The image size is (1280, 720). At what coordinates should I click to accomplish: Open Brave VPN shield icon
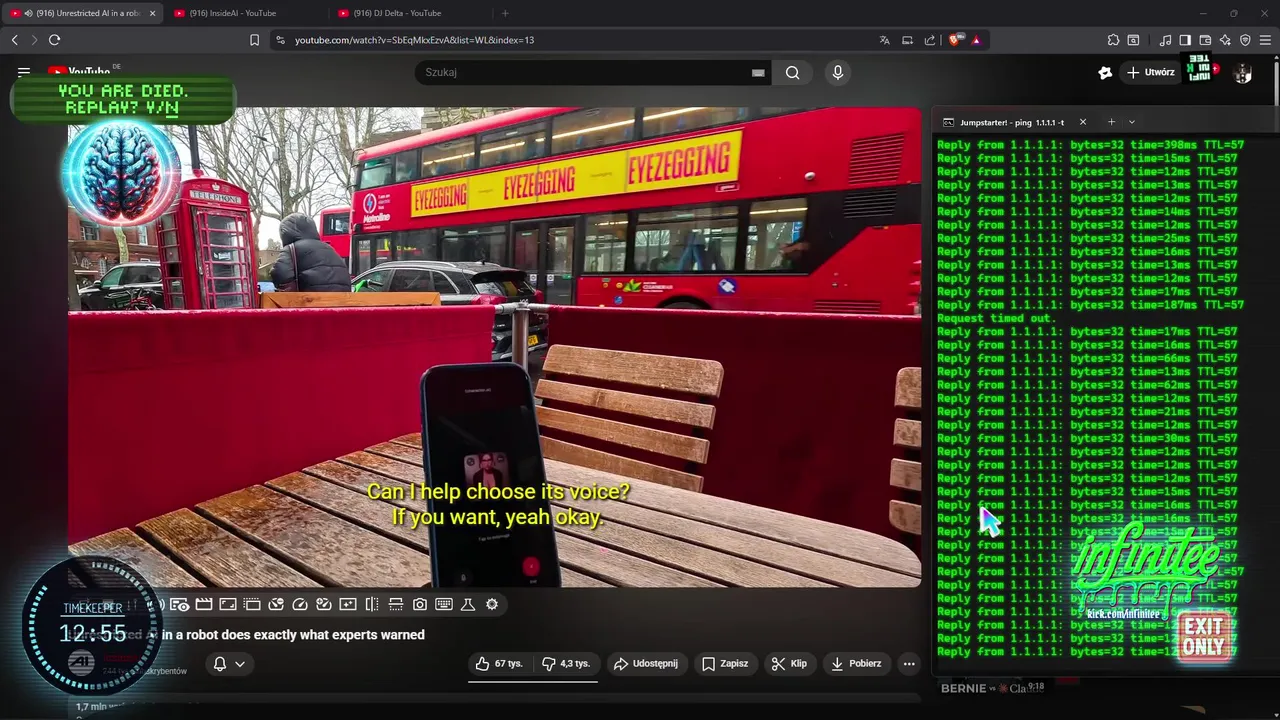tap(1245, 40)
